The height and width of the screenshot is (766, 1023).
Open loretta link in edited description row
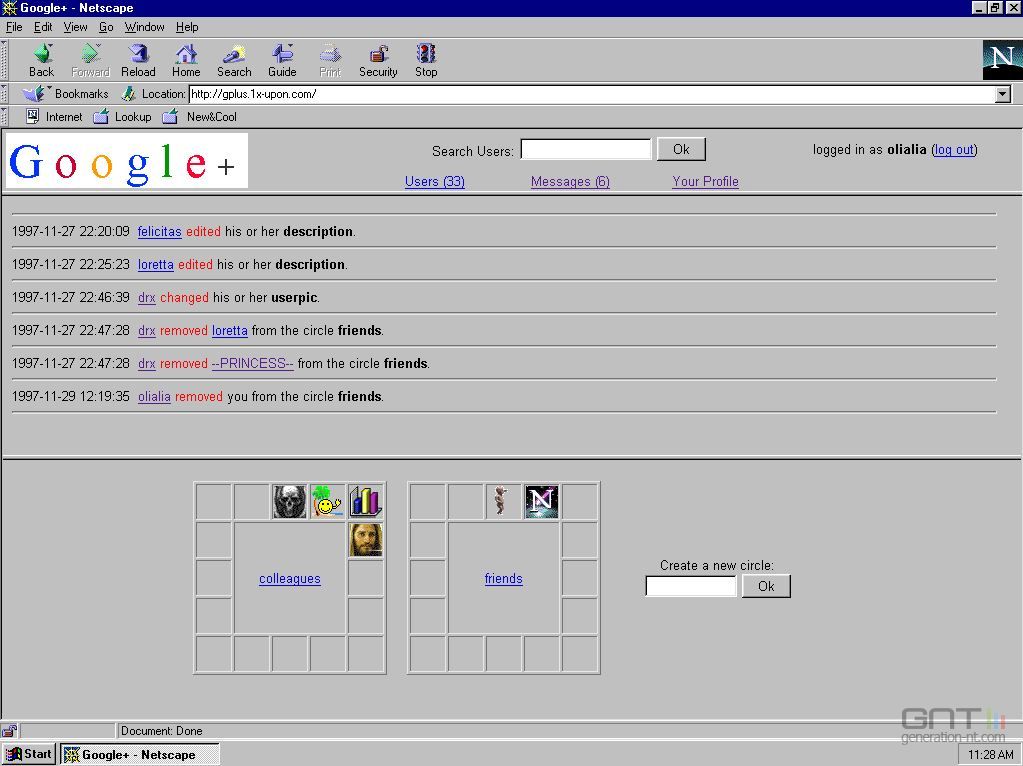click(155, 264)
